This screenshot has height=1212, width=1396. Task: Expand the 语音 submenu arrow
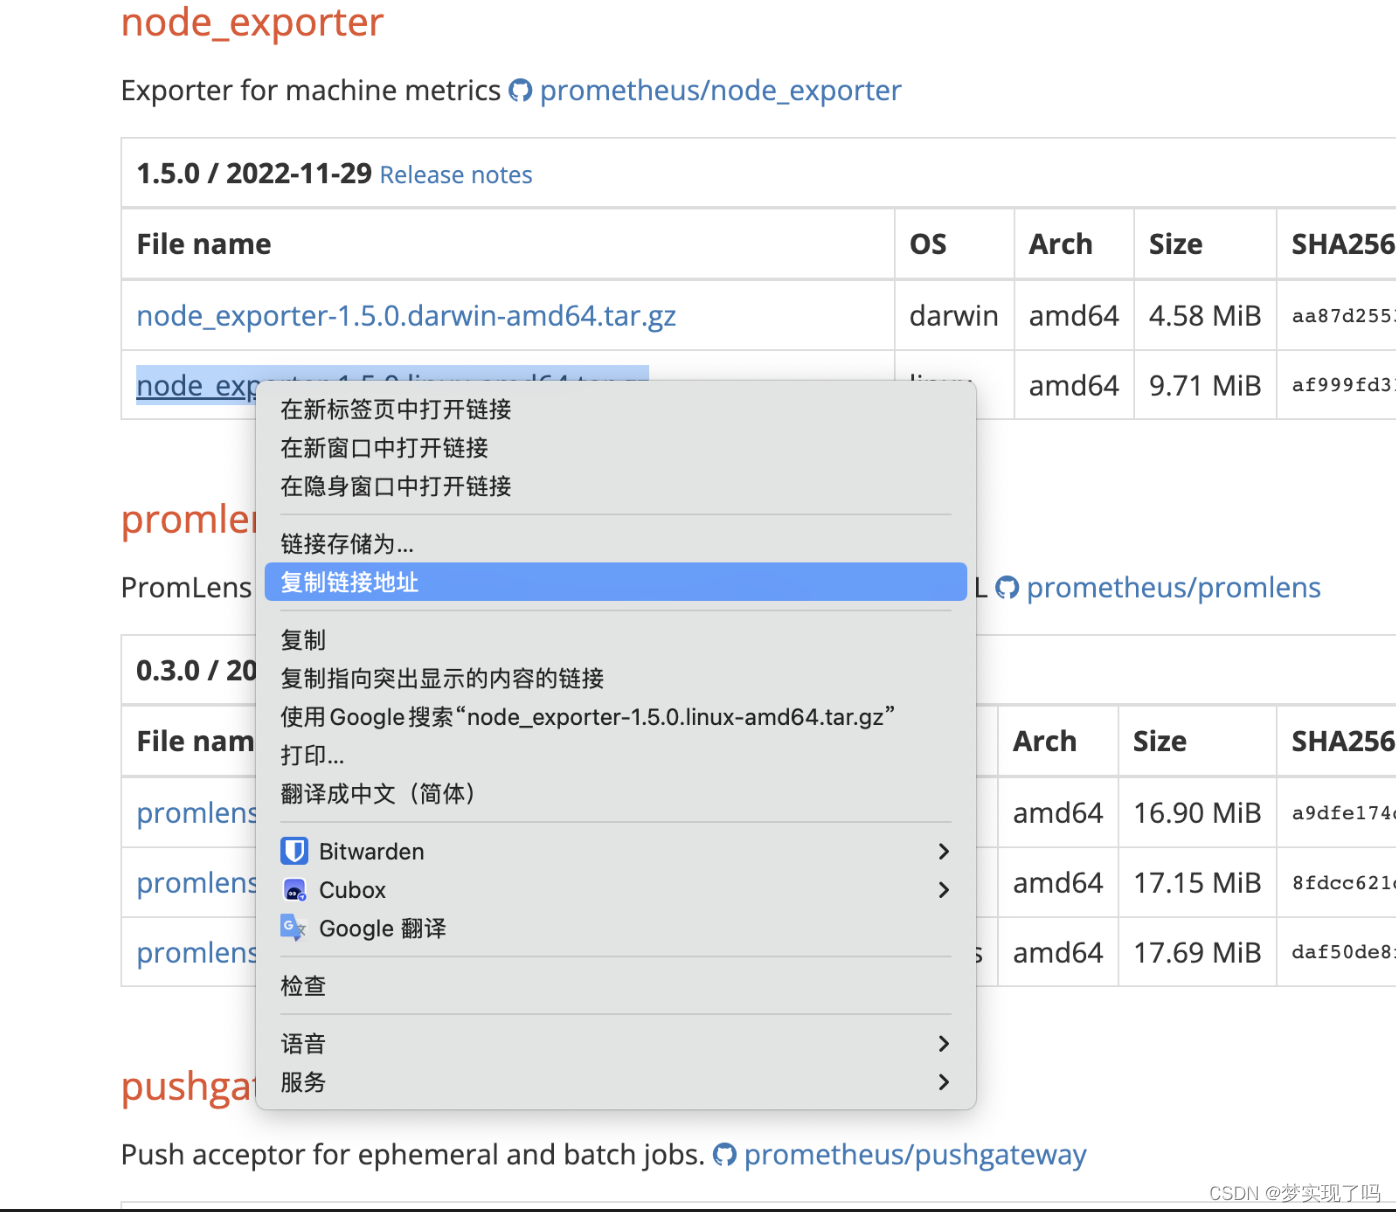click(943, 1044)
